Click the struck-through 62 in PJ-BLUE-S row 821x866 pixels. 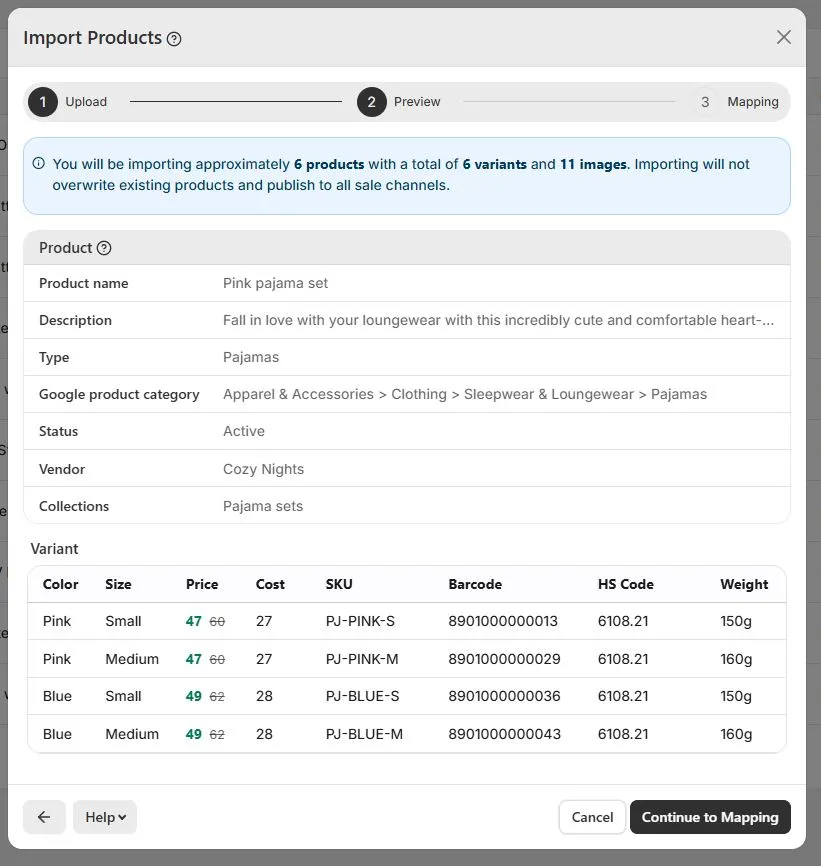coord(217,696)
